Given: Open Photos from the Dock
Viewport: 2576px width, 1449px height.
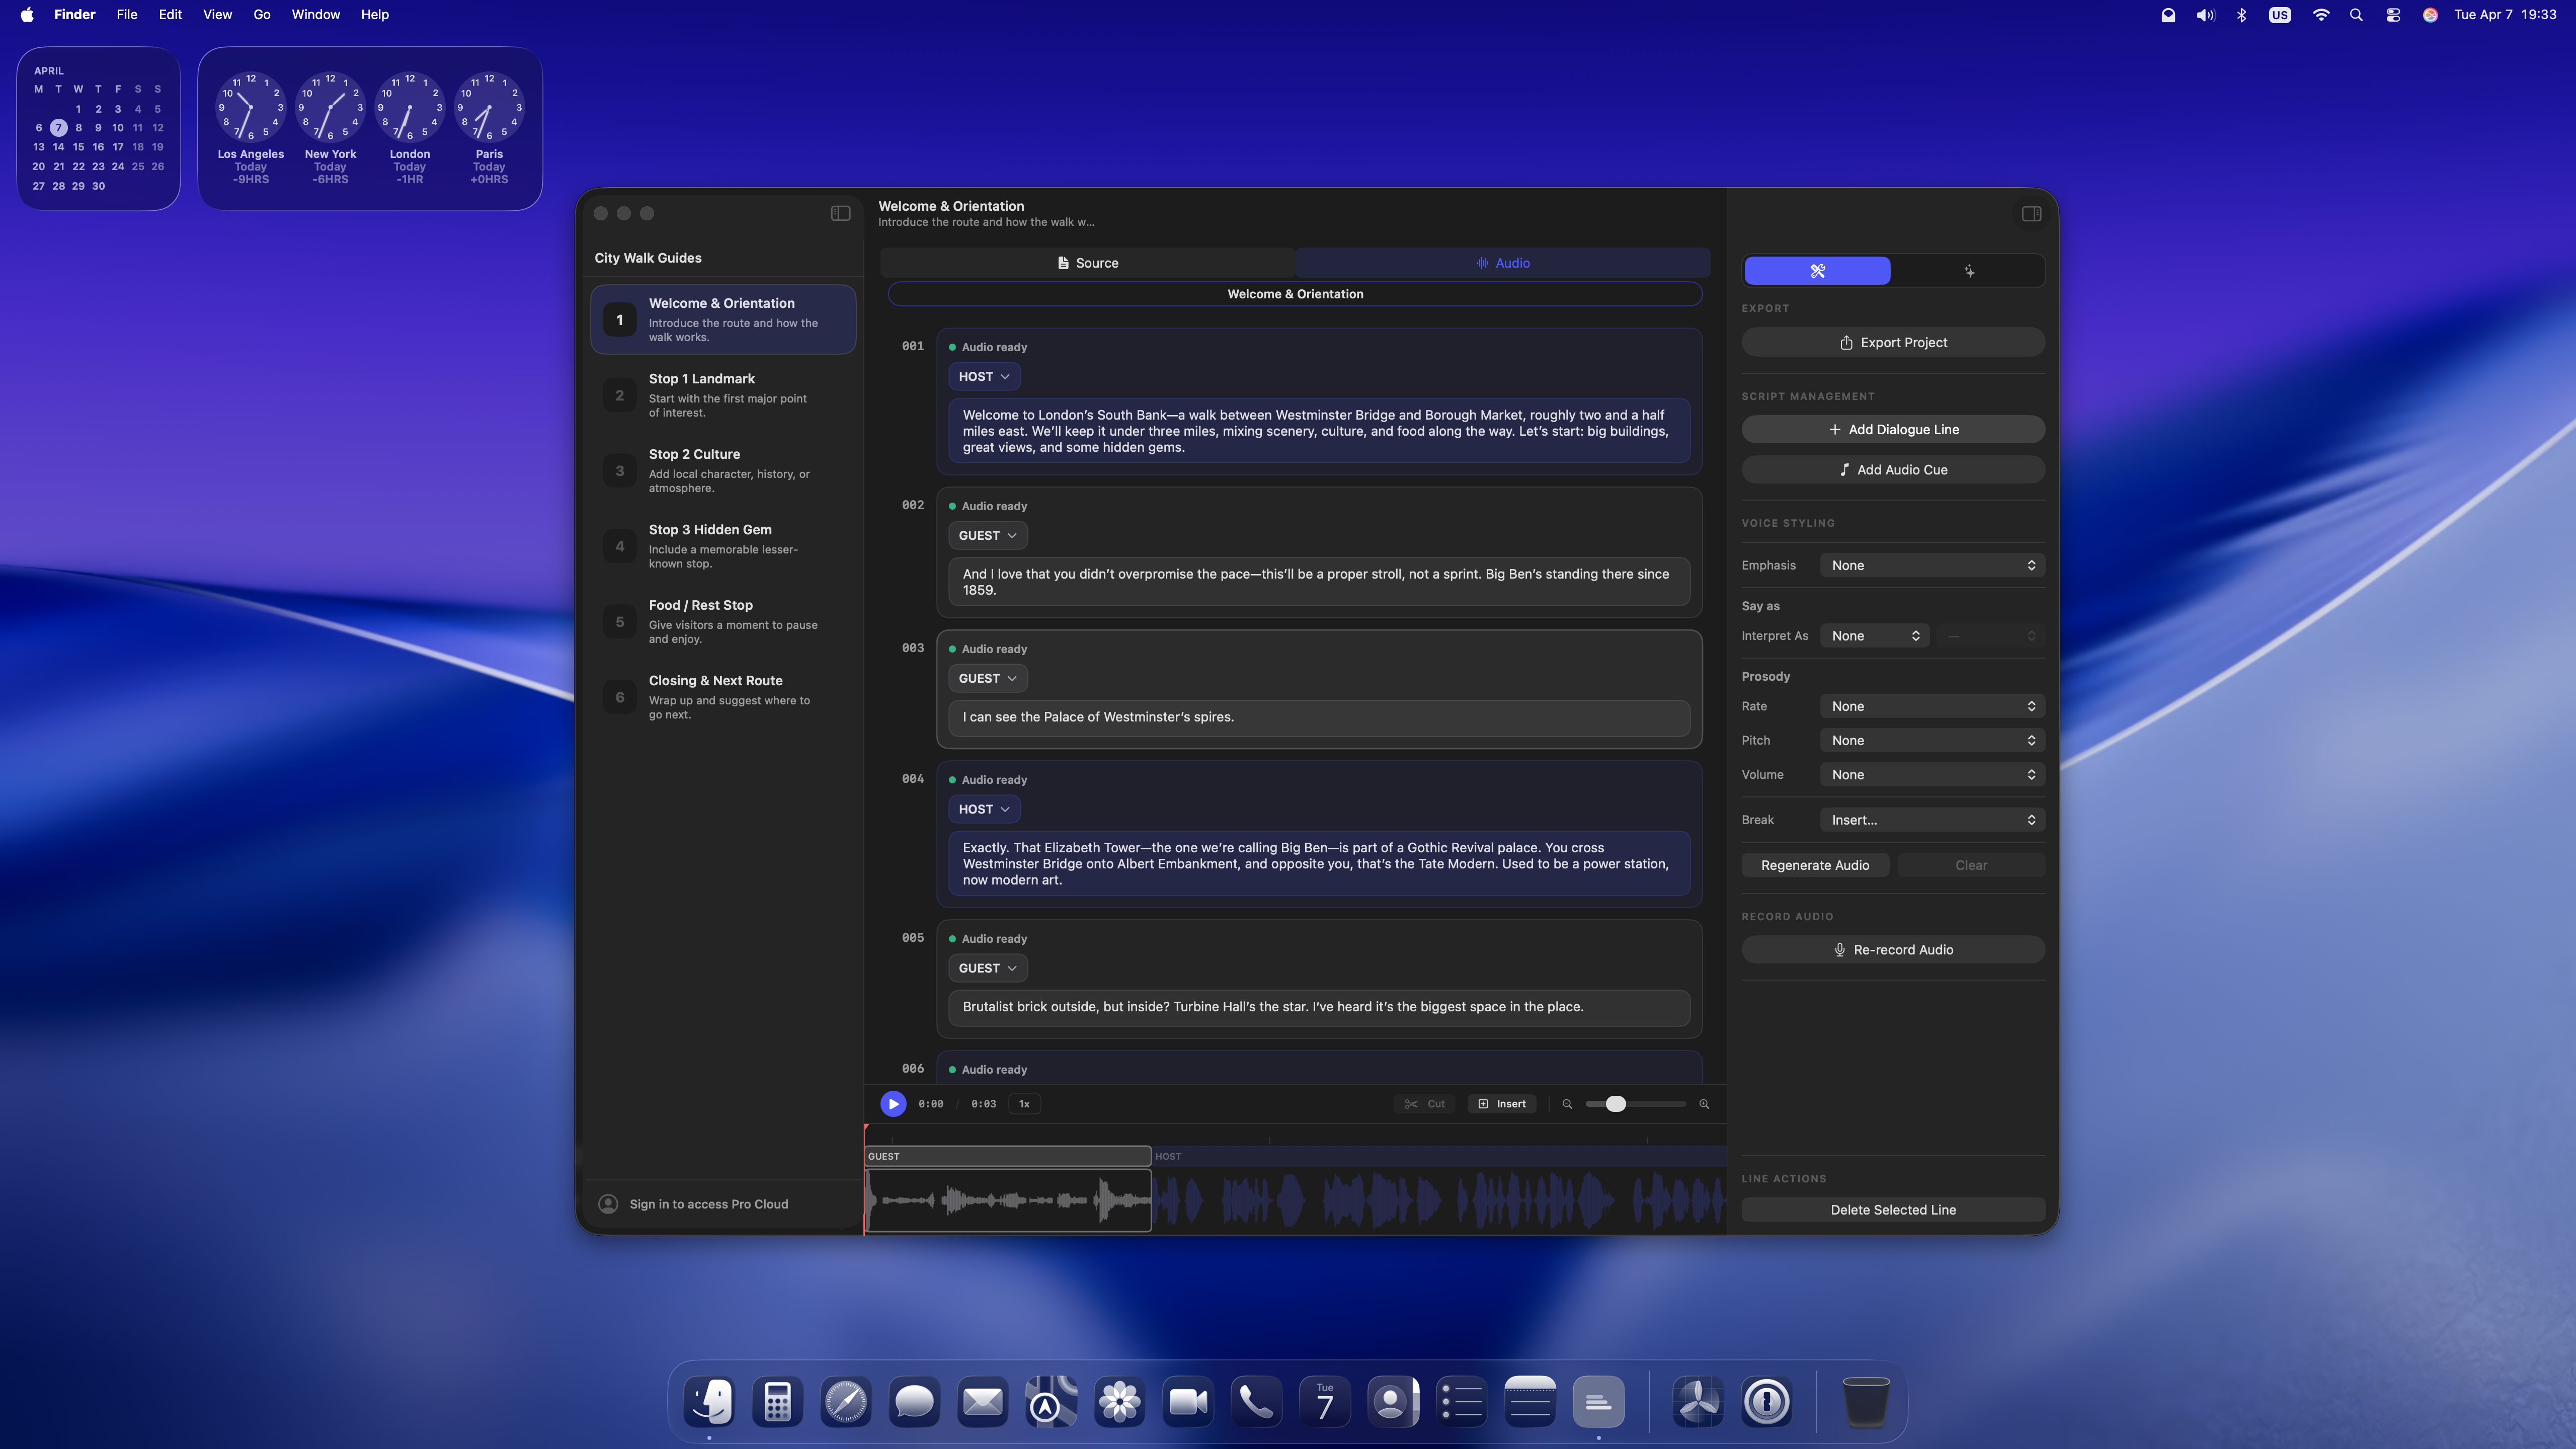Looking at the screenshot, I should coord(1119,1401).
